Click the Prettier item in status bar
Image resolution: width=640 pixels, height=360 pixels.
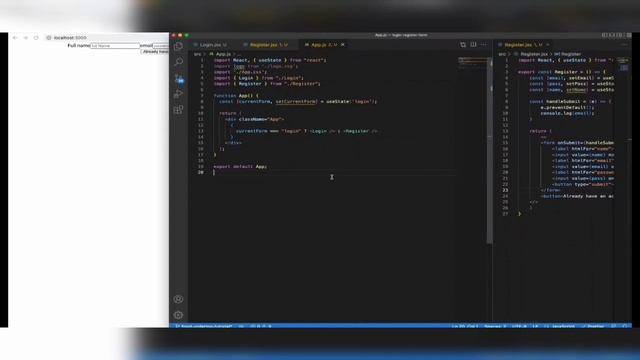[x=593, y=326]
